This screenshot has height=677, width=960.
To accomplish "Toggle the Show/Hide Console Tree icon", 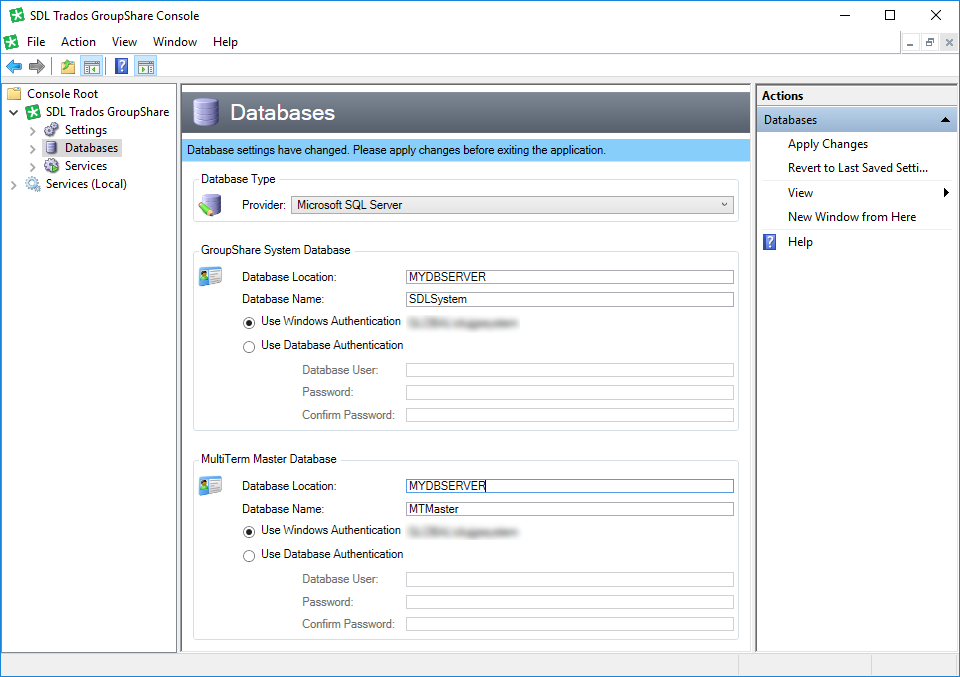I will click(91, 67).
